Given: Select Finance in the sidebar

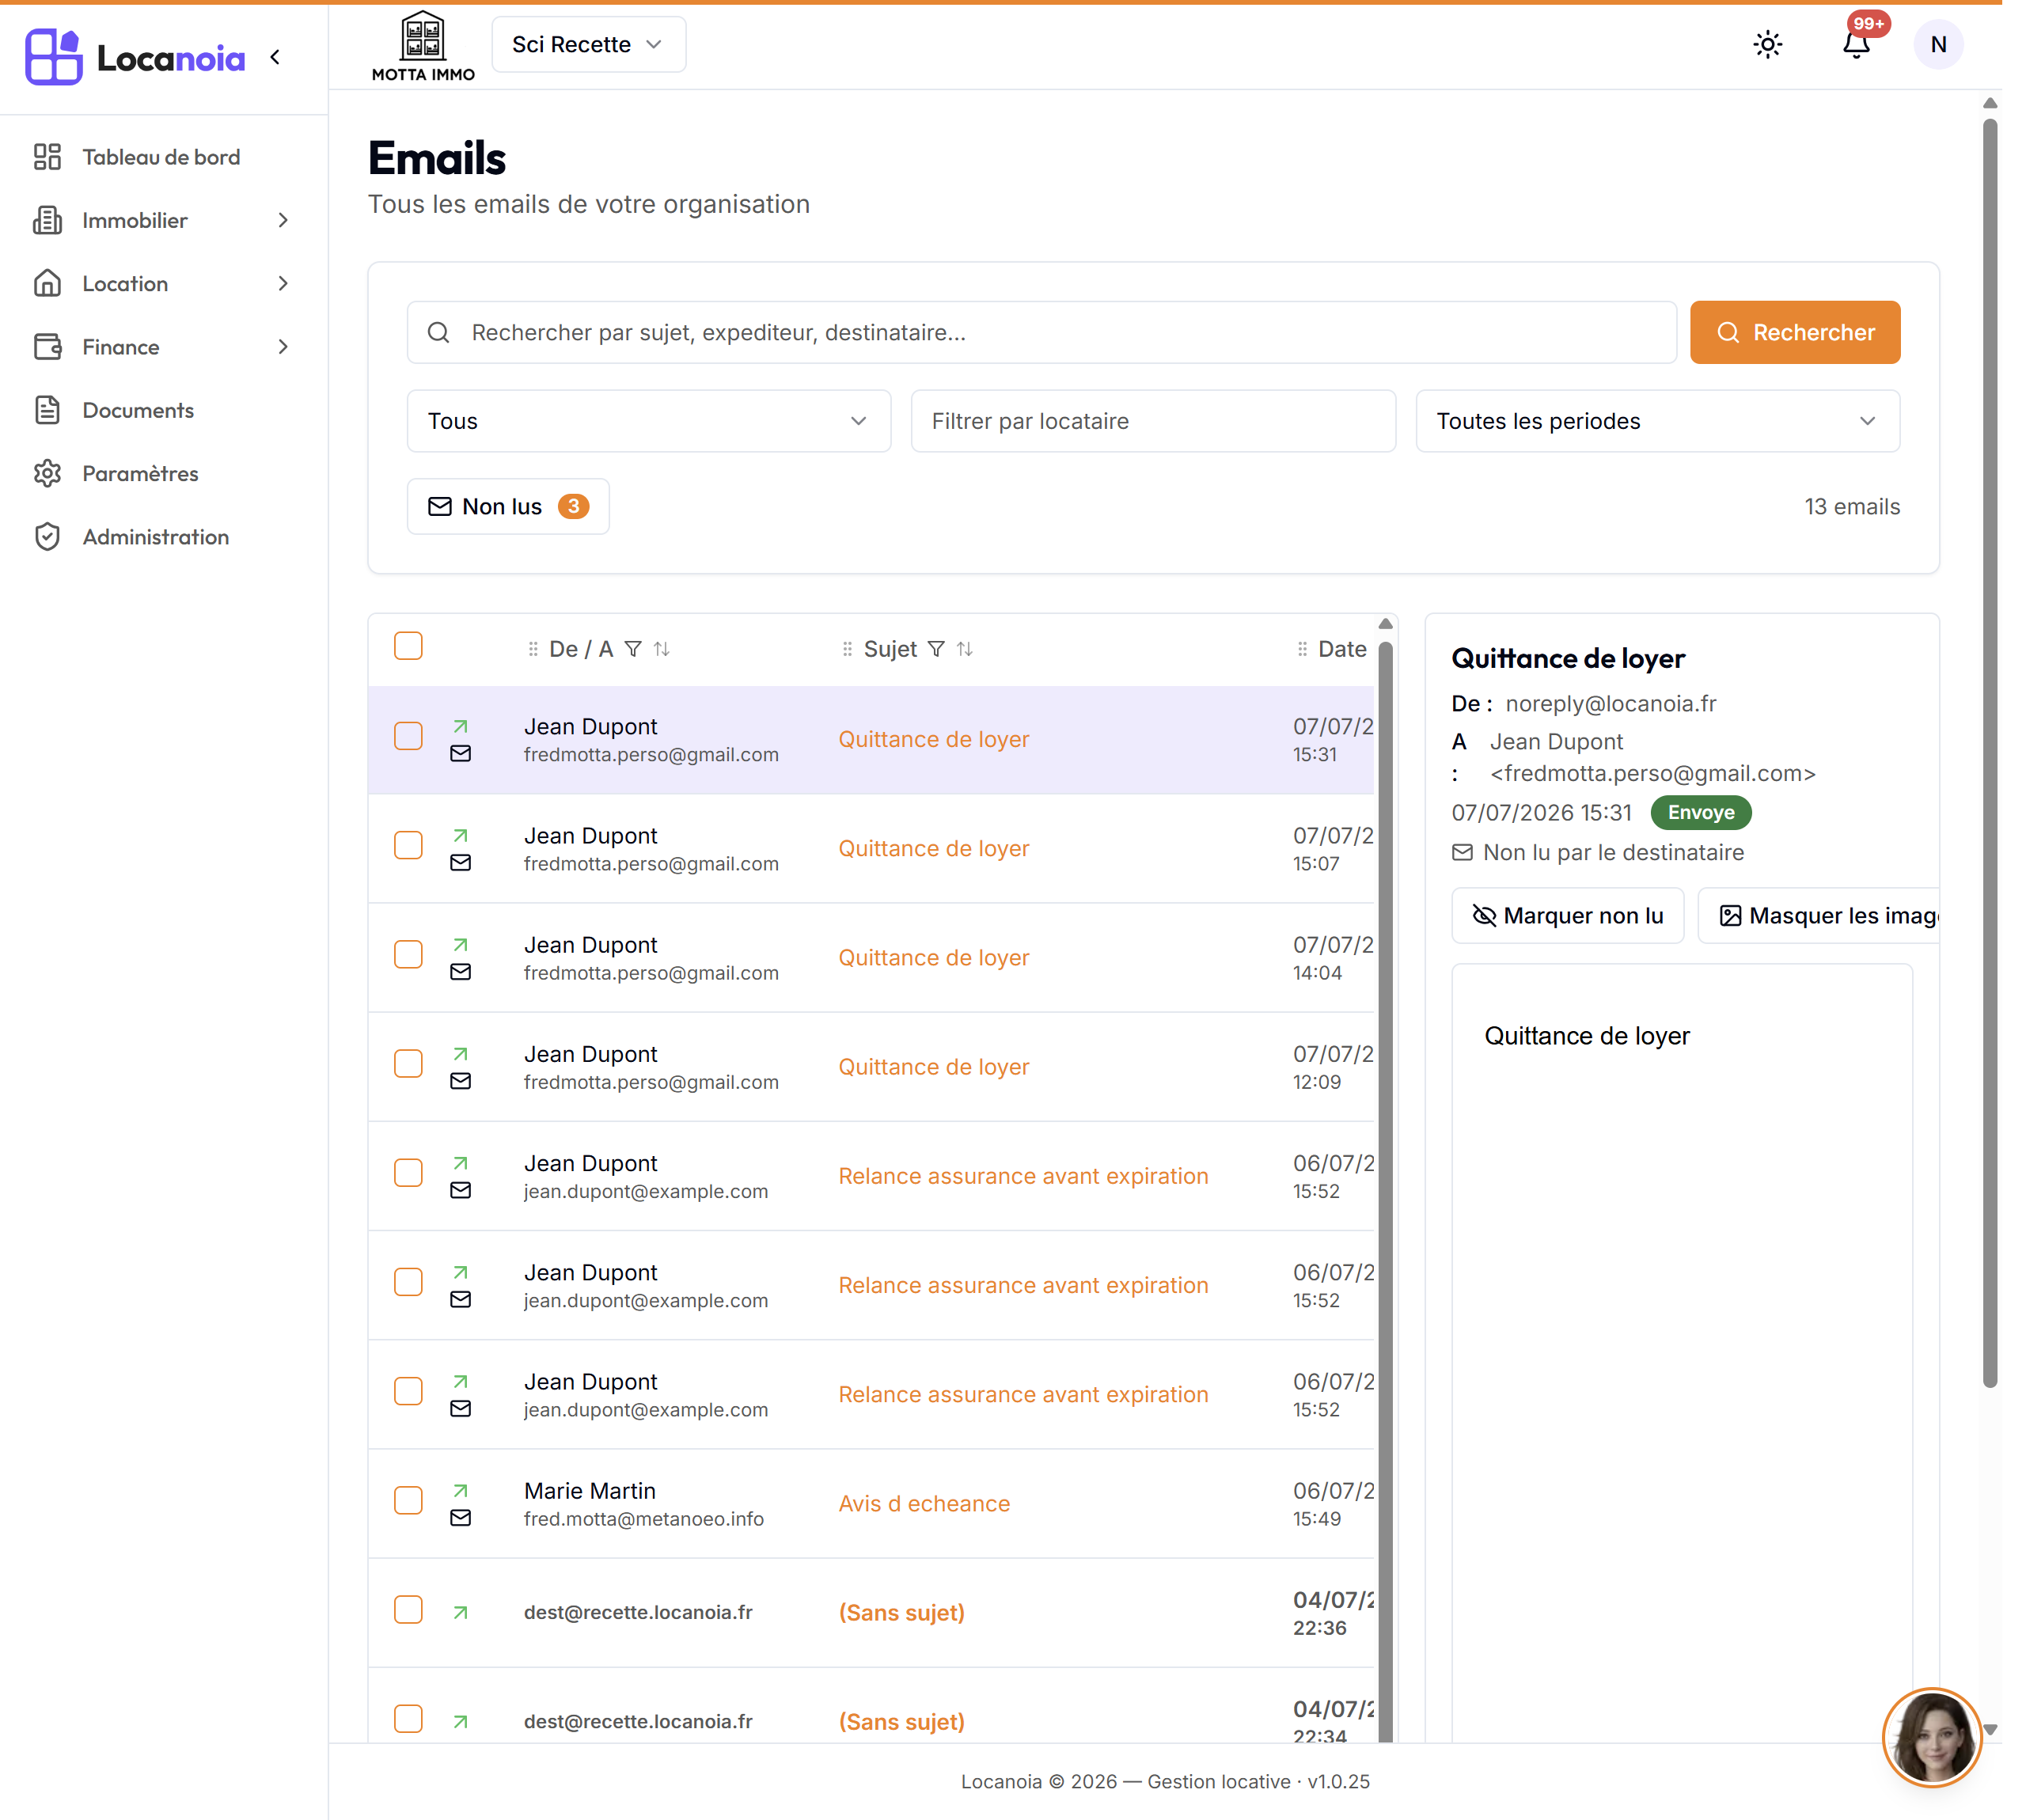Looking at the screenshot, I should click(121, 347).
